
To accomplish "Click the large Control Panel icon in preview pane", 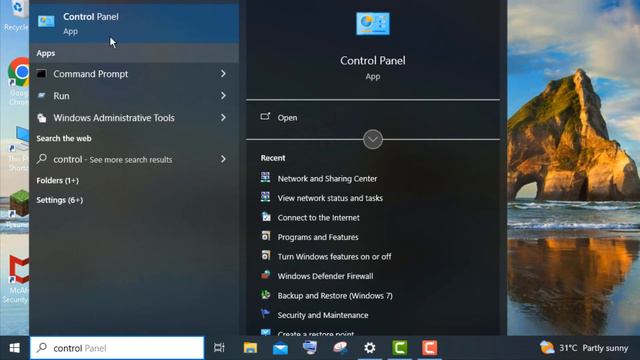I will tap(373, 24).
